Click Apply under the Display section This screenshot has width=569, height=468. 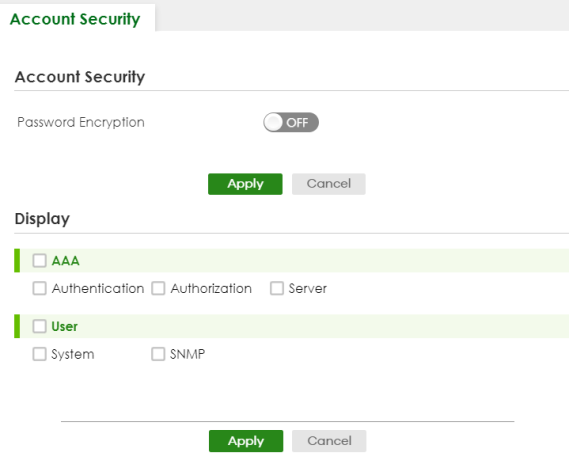point(246,441)
